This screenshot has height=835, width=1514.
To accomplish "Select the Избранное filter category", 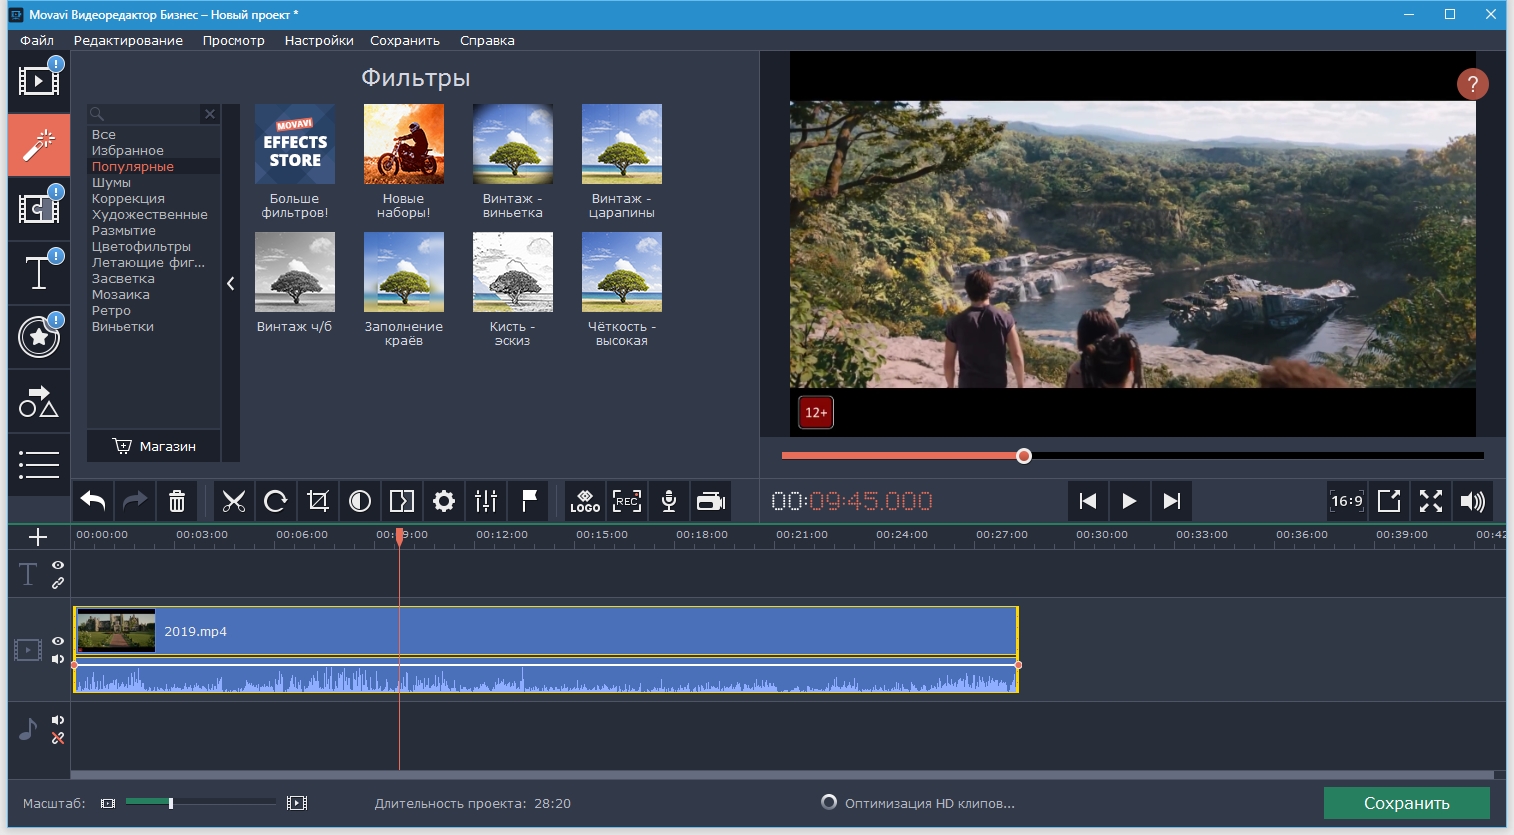I will coord(128,151).
